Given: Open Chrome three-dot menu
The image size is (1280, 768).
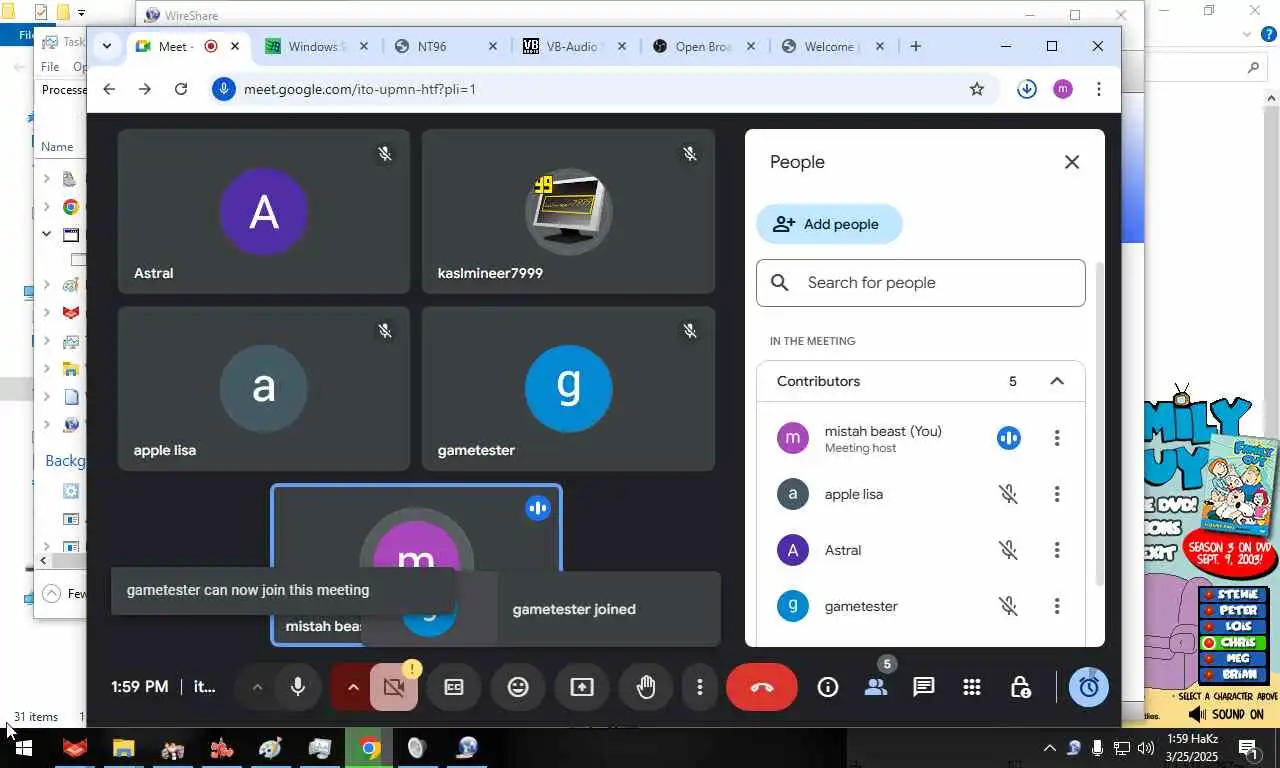Looking at the screenshot, I should (1098, 89).
